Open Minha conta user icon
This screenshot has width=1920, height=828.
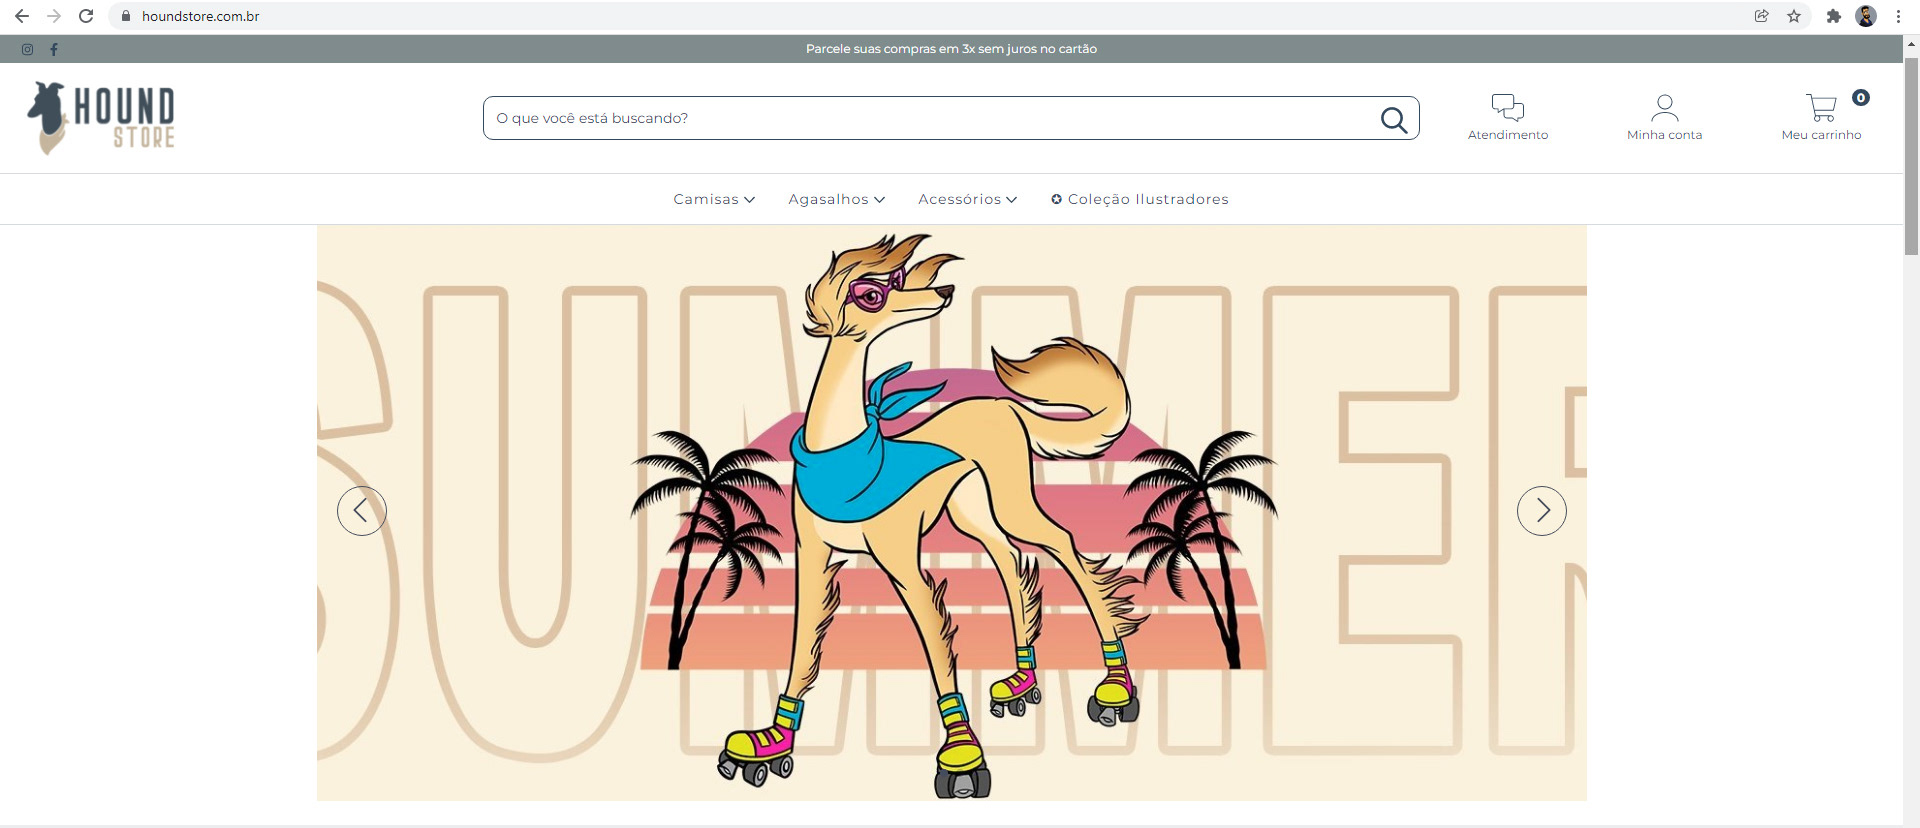(x=1664, y=107)
